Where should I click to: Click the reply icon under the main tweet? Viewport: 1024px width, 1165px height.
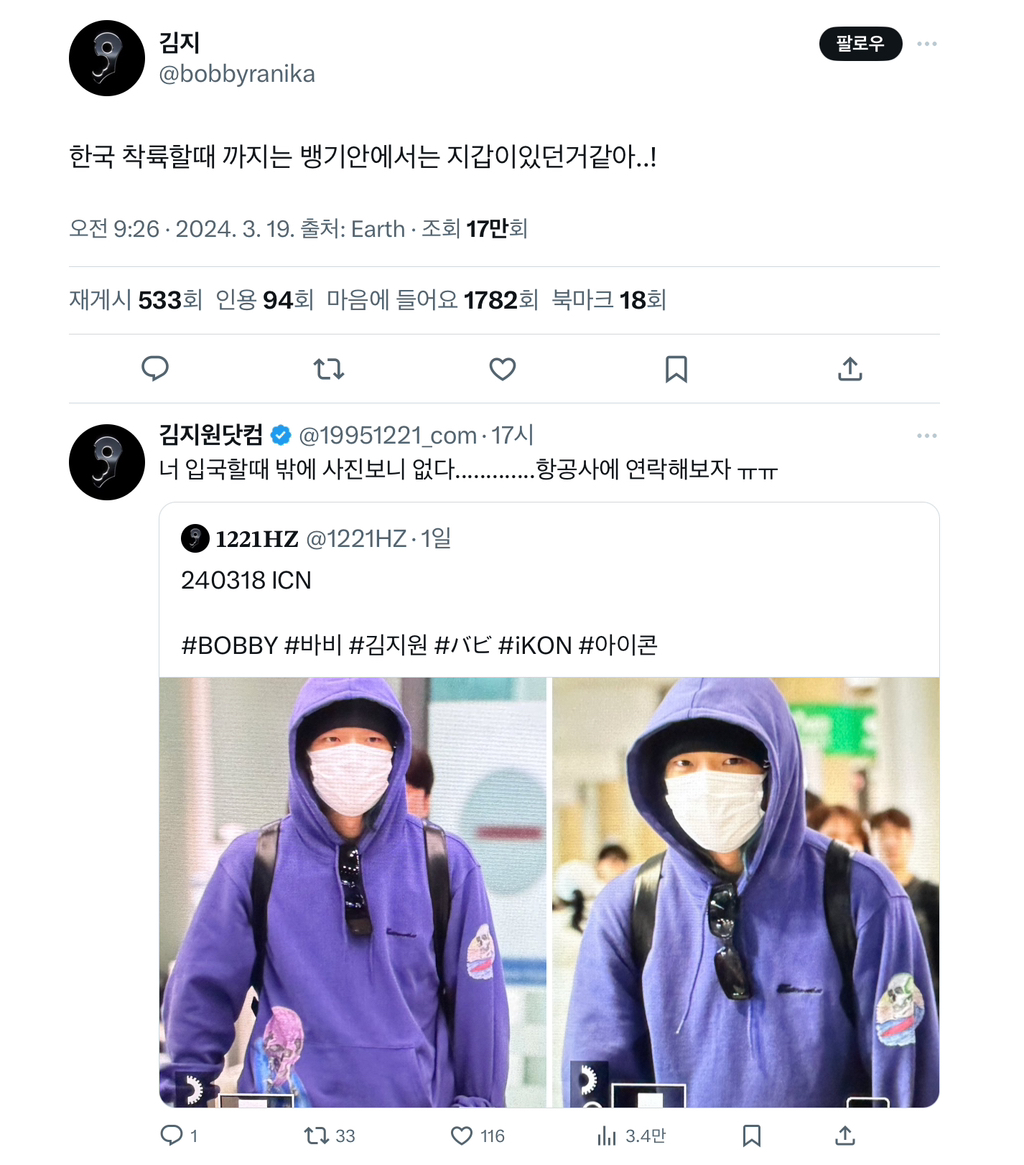(x=155, y=369)
